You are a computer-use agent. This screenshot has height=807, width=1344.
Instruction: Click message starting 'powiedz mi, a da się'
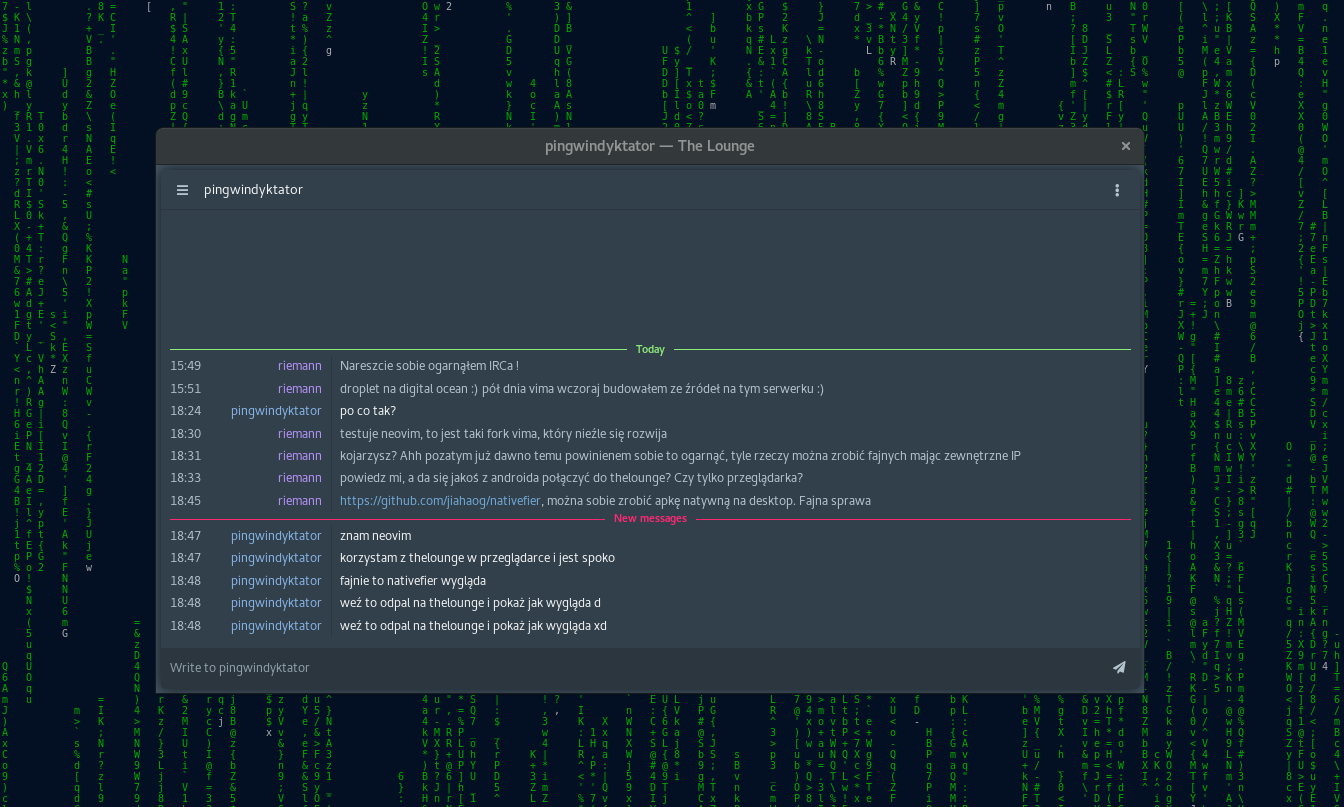coord(571,478)
